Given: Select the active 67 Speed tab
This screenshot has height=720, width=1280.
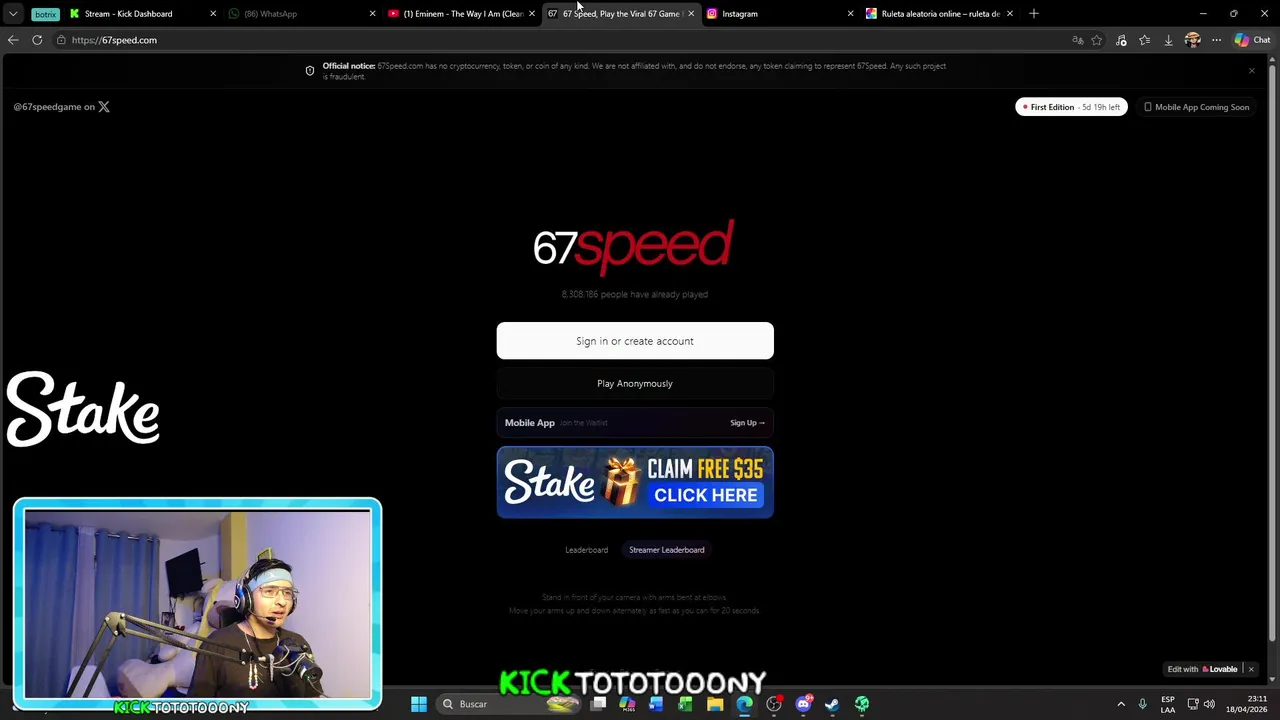Looking at the screenshot, I should (620, 14).
